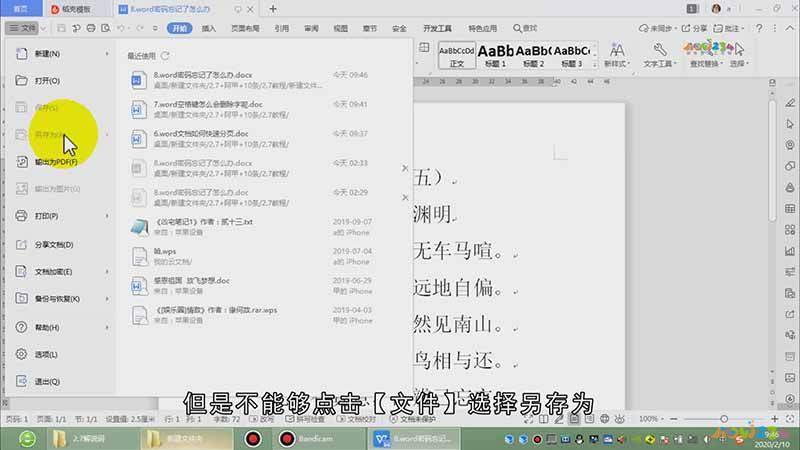Refresh the 最近使用 recent files list
Viewport: 800px width, 450px height.
pyautogui.click(x=165, y=55)
